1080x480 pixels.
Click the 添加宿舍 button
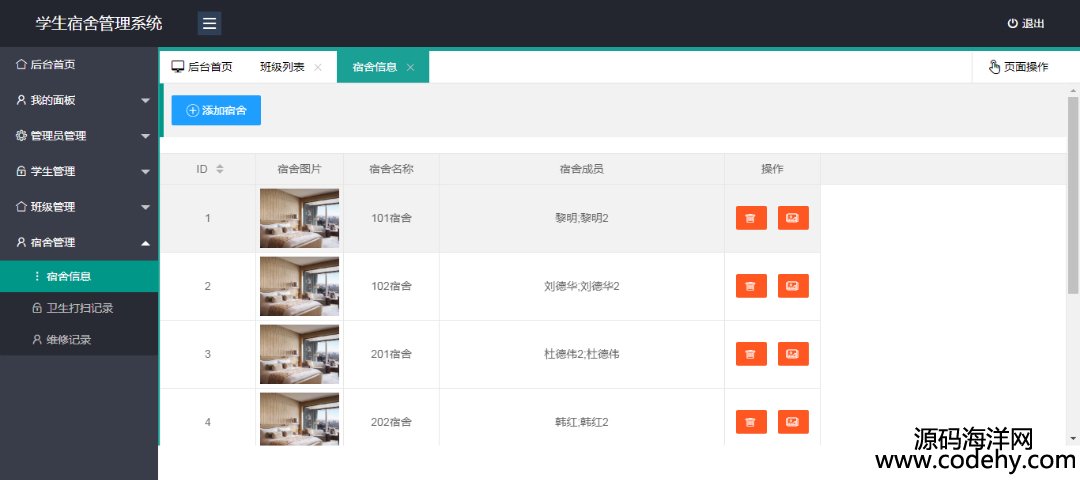click(216, 110)
